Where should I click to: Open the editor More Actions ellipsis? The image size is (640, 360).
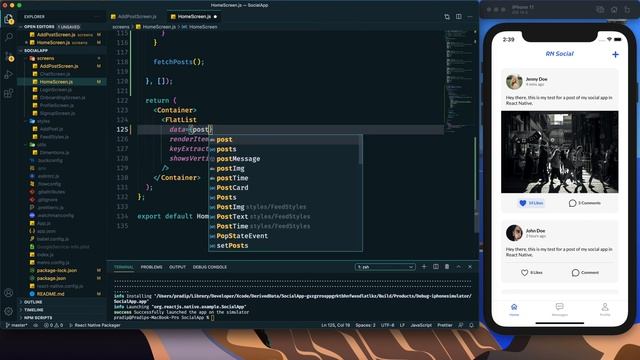coord(470,17)
